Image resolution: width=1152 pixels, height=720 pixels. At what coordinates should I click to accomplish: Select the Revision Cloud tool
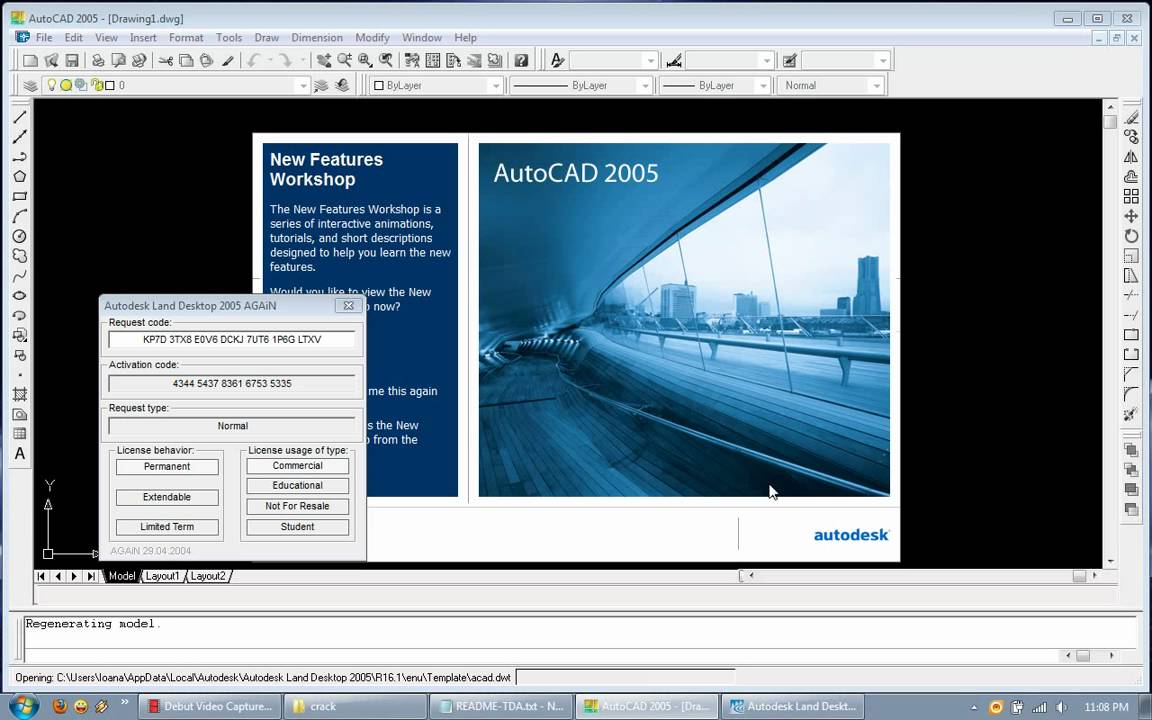pyautogui.click(x=20, y=256)
